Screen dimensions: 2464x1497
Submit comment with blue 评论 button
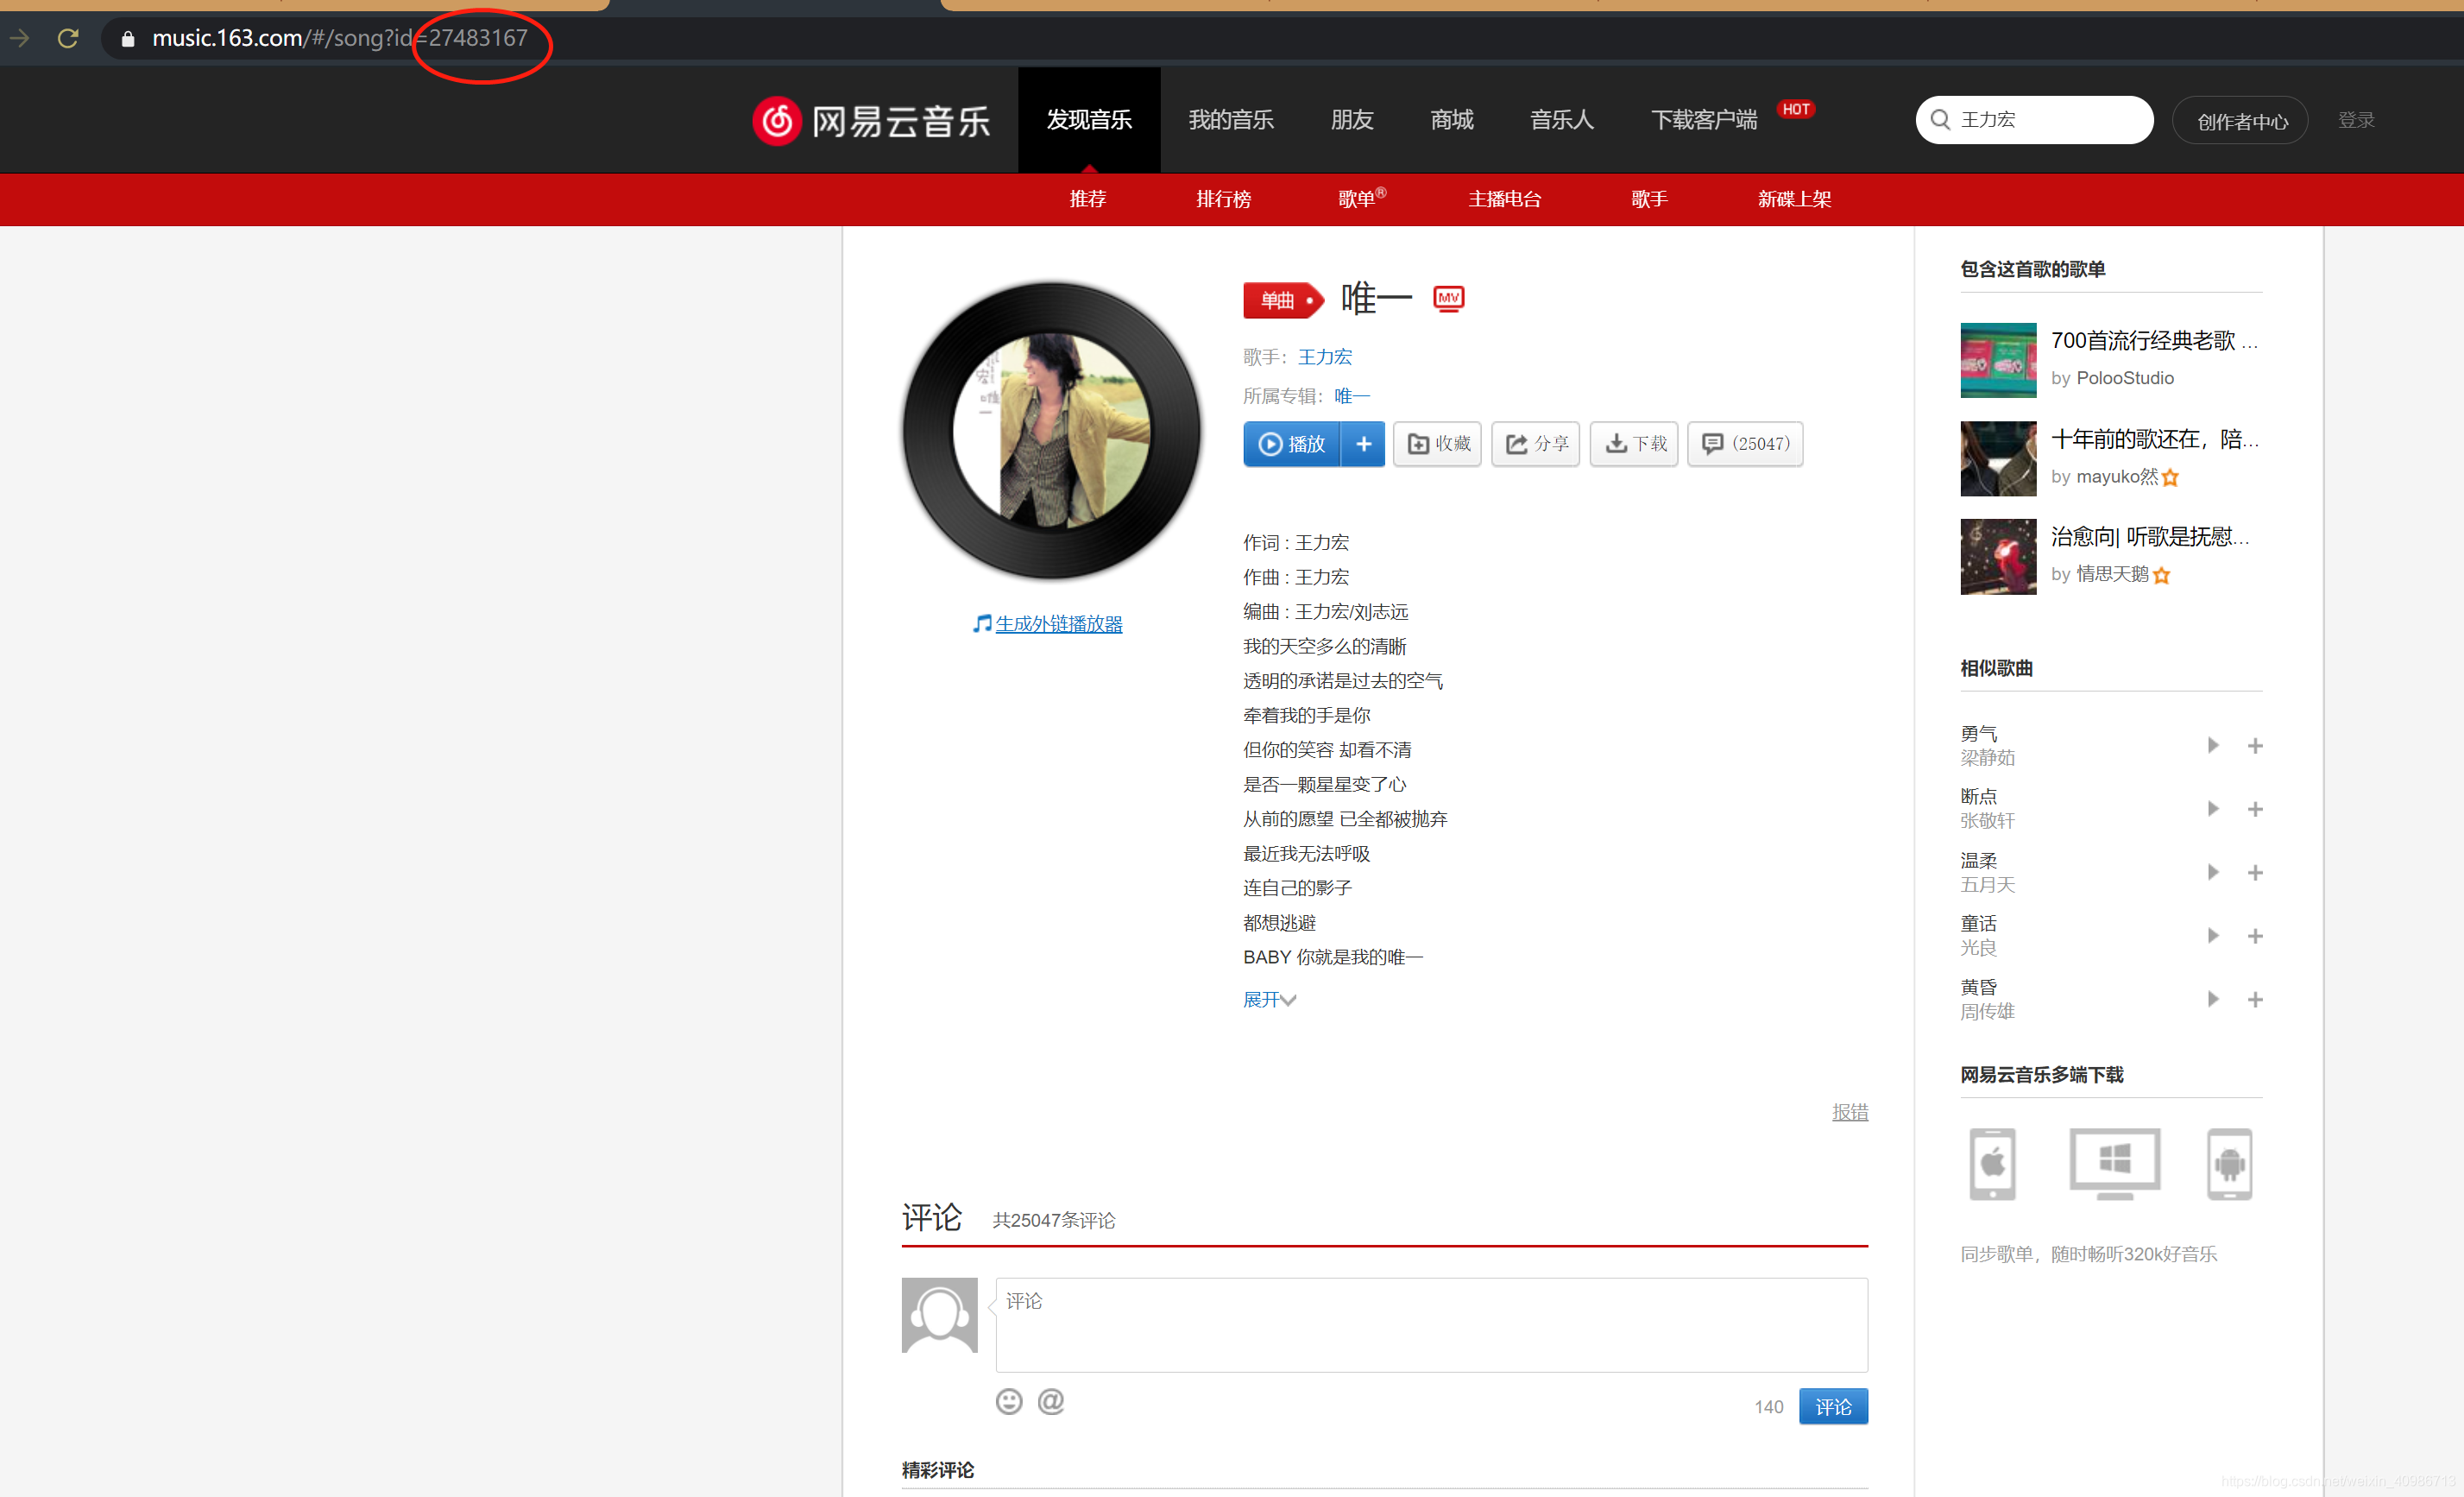1832,1407
